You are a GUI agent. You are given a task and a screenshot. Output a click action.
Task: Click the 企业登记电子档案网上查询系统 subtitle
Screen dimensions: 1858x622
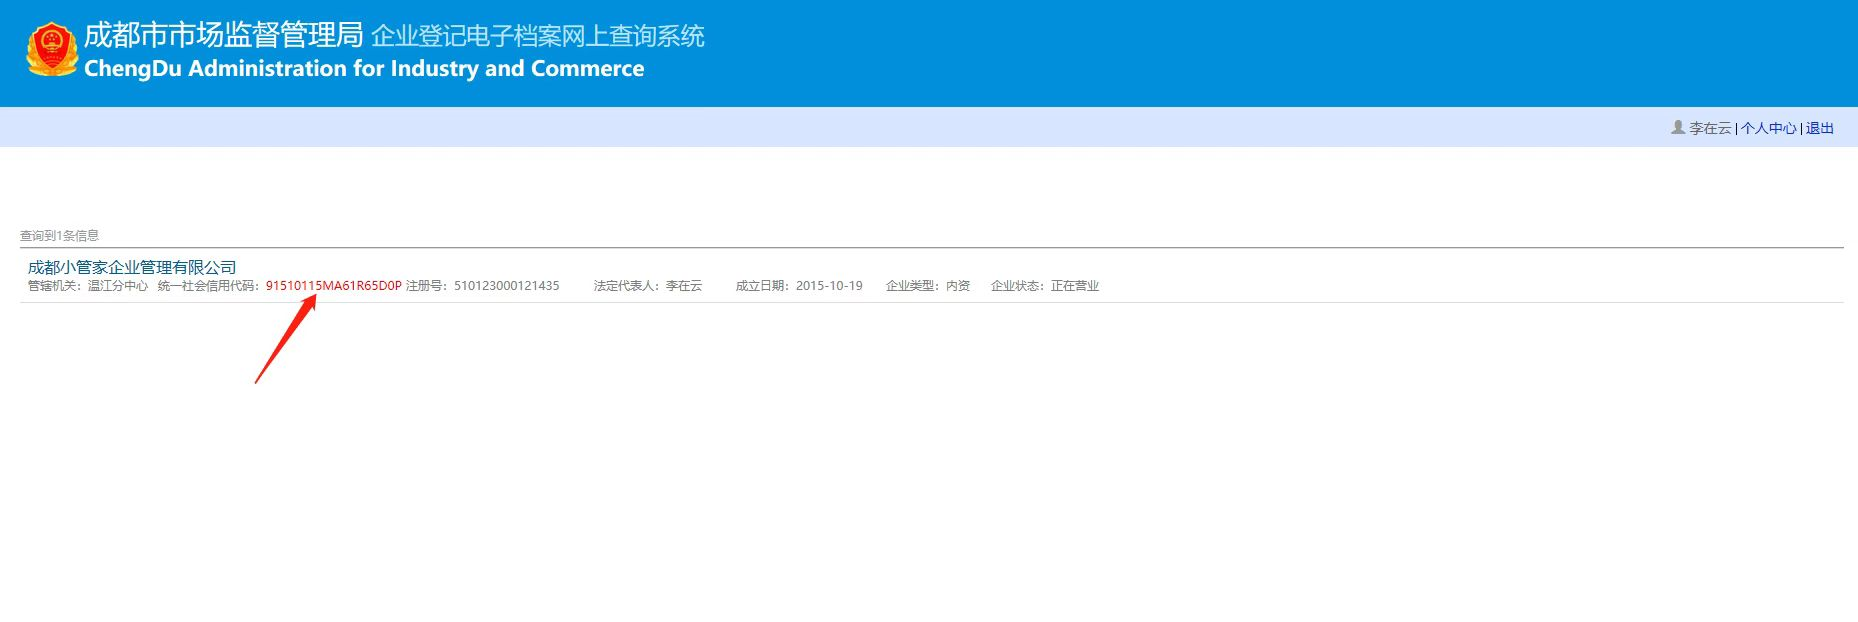(x=537, y=37)
